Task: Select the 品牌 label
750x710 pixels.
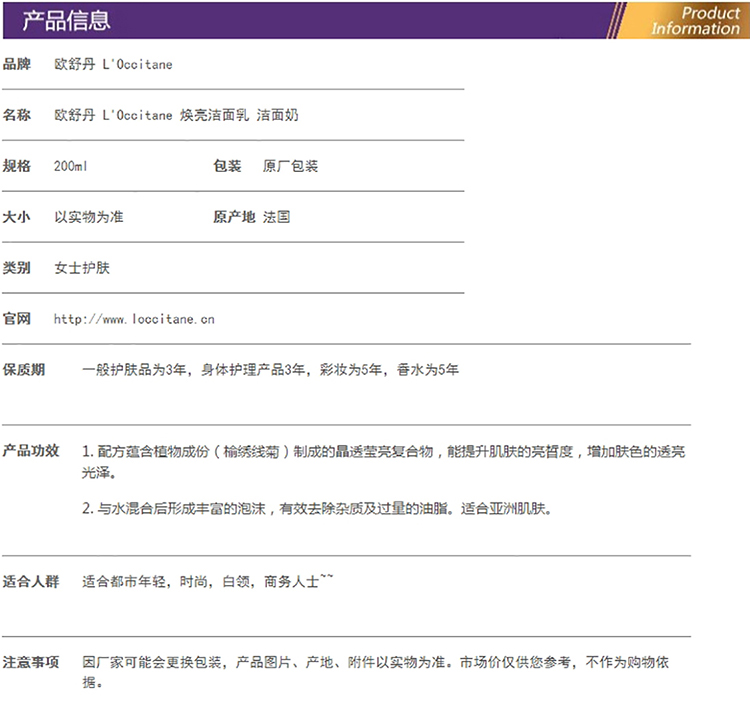Action: (x=17, y=64)
